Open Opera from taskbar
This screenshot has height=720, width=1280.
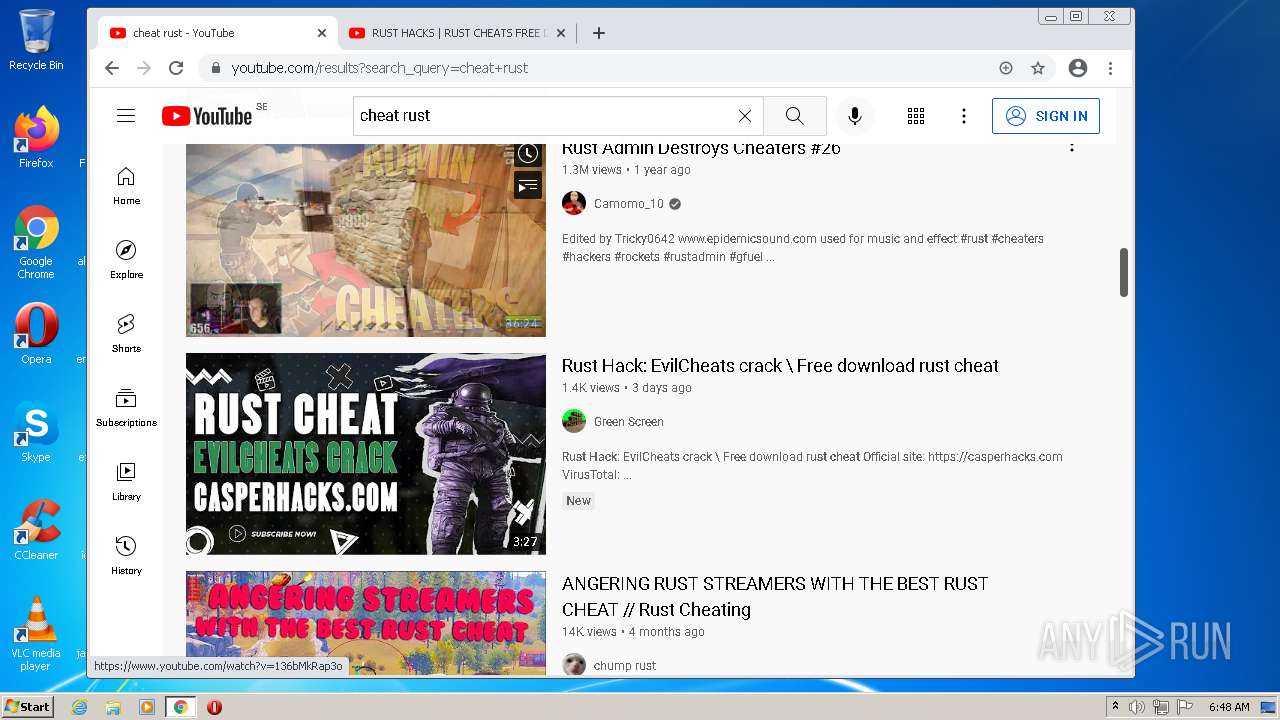coord(214,707)
